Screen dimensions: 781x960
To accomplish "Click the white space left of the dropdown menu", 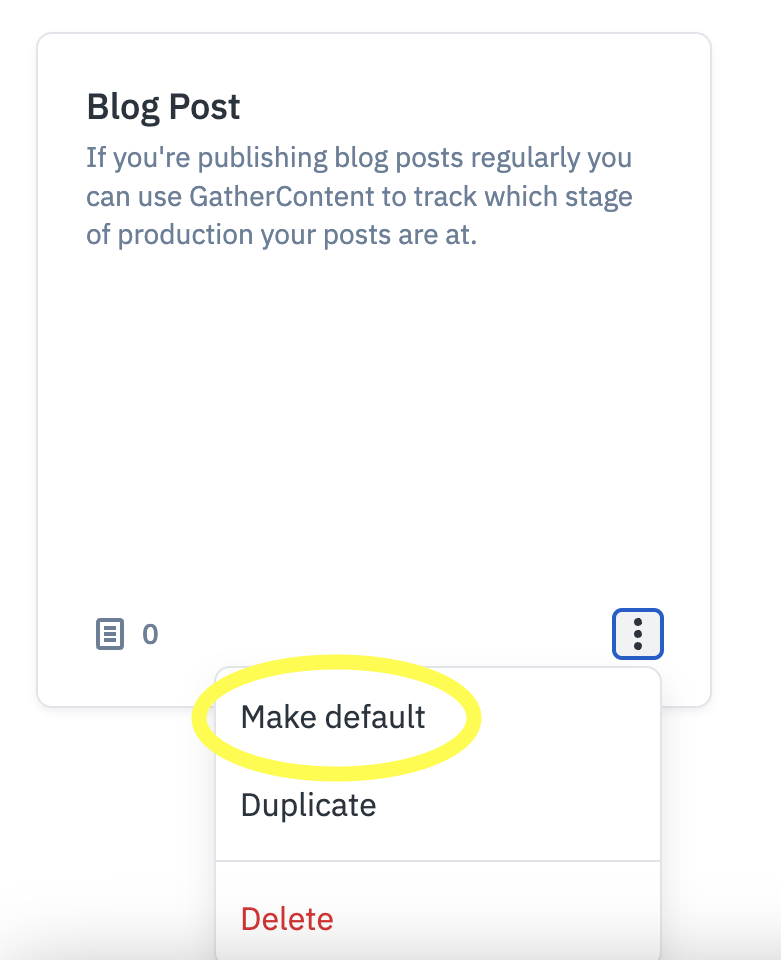I will (110, 820).
